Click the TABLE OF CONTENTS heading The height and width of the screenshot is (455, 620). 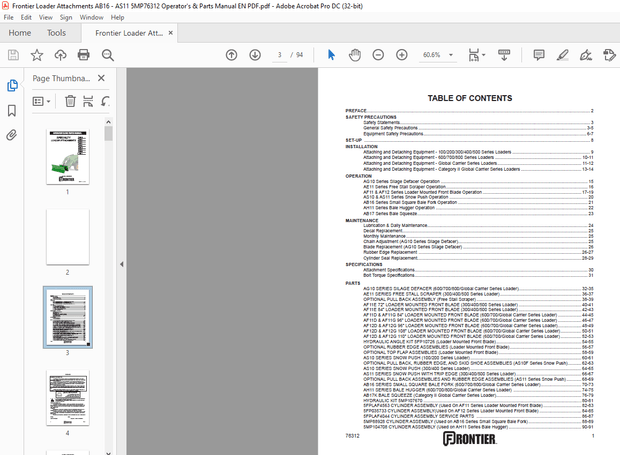(470, 98)
